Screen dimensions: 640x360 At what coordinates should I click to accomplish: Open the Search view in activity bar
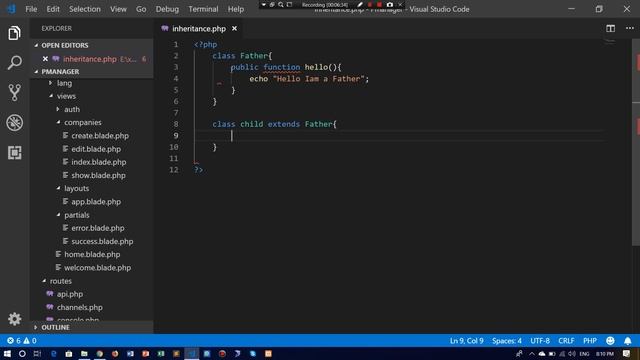tap(14, 63)
